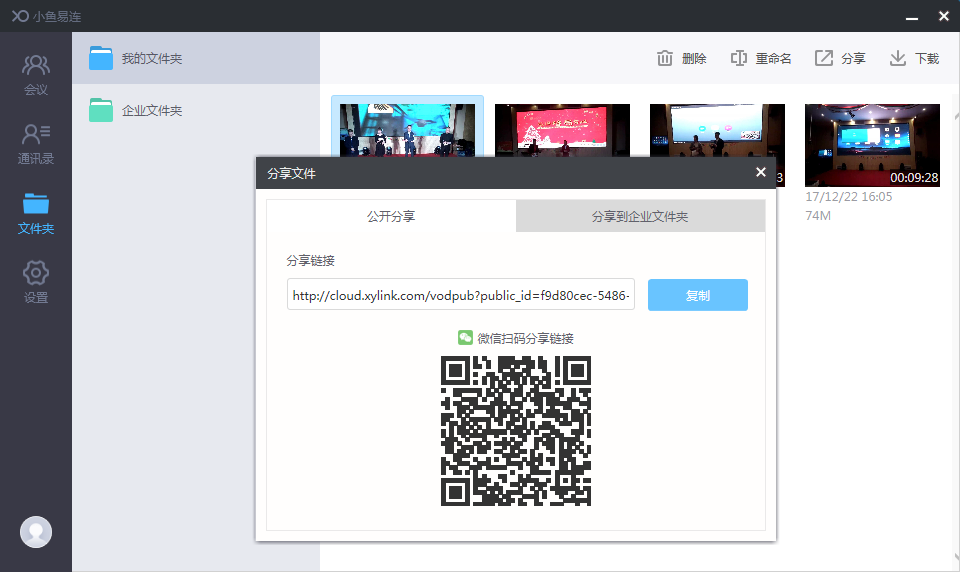Select the 文件夹 folder section in sidebar
This screenshot has width=960, height=572.
click(x=36, y=214)
